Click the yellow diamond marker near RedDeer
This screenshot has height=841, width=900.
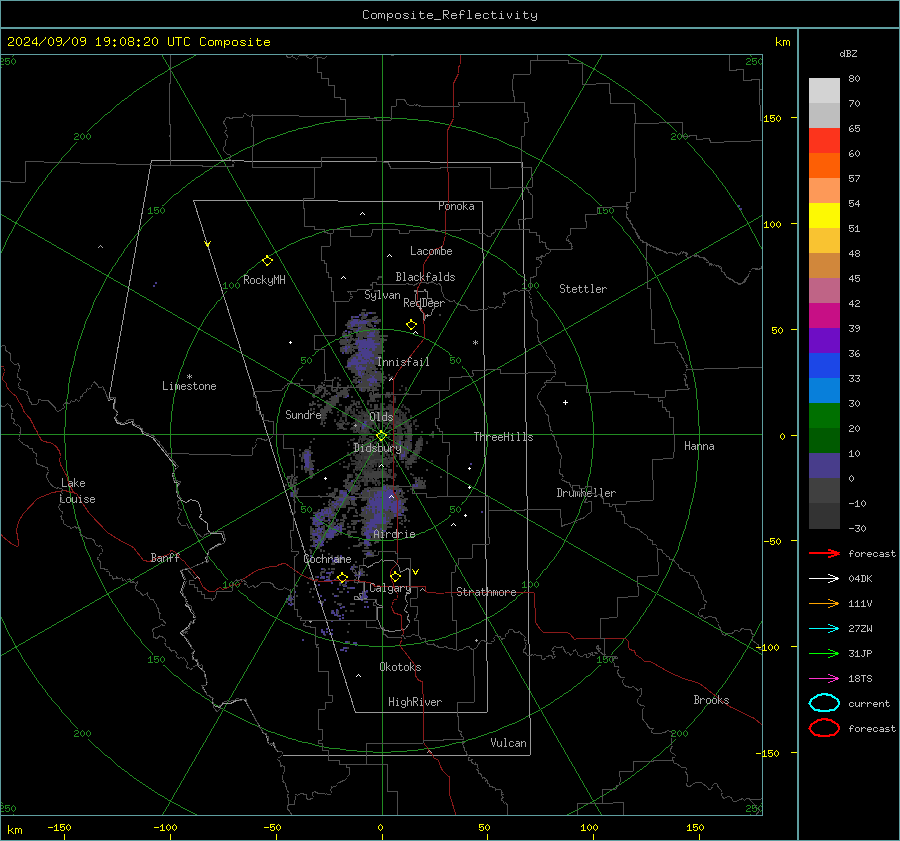point(411,325)
